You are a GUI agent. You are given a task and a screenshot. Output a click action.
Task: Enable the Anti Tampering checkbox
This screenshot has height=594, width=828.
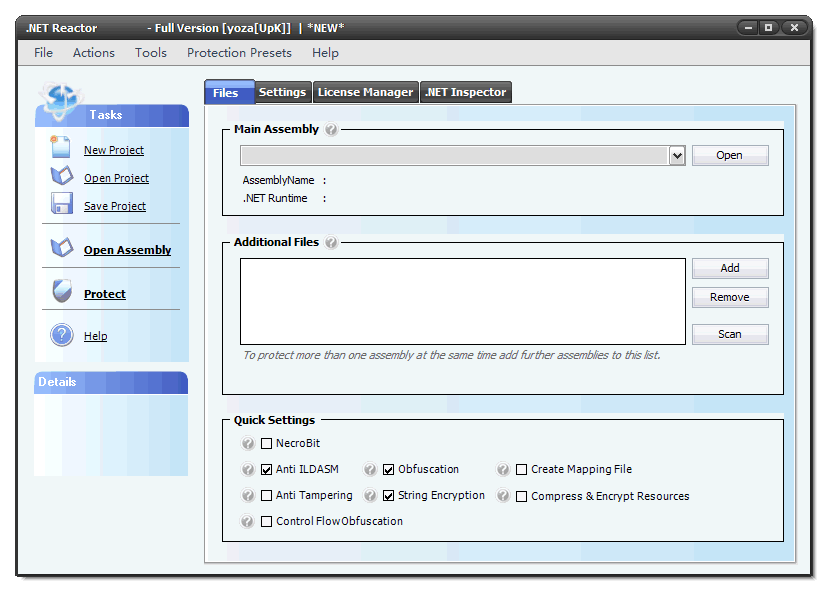(x=267, y=495)
